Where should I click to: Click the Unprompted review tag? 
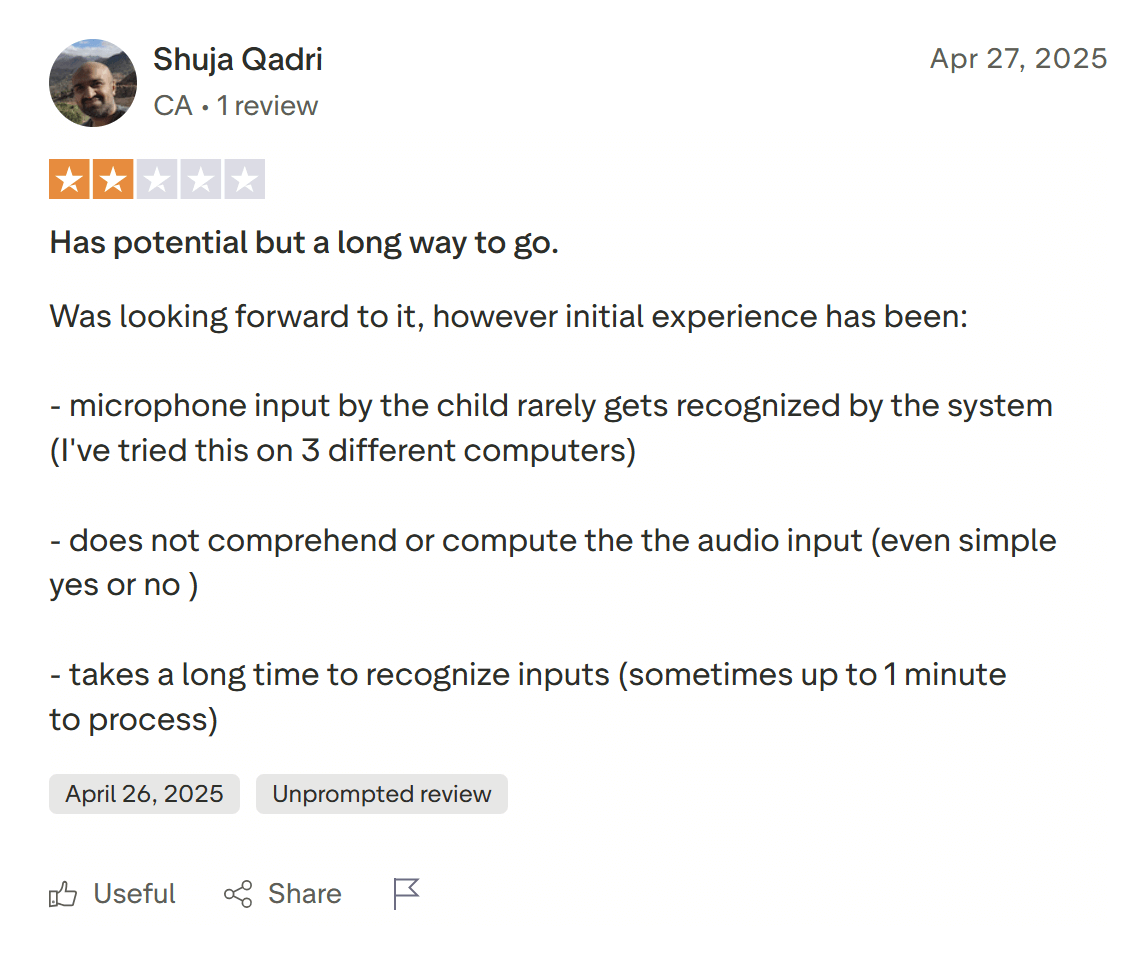[x=381, y=793]
